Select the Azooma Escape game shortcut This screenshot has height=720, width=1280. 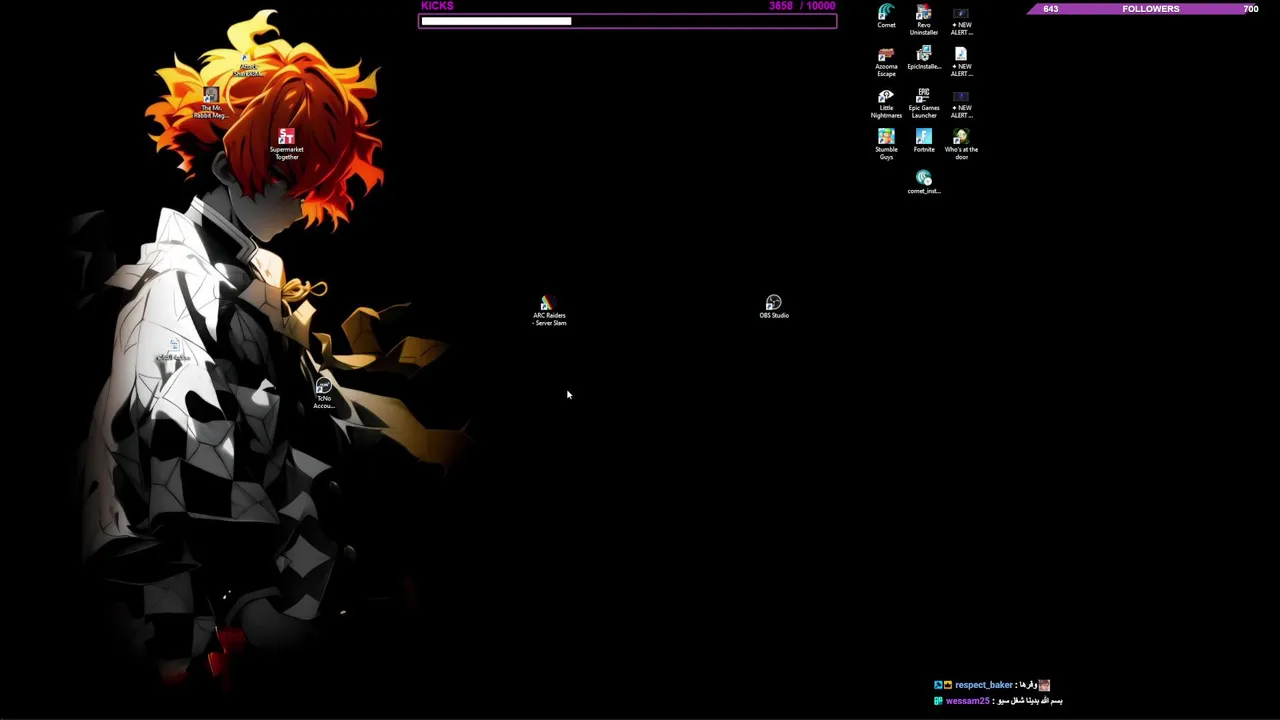[x=886, y=61]
